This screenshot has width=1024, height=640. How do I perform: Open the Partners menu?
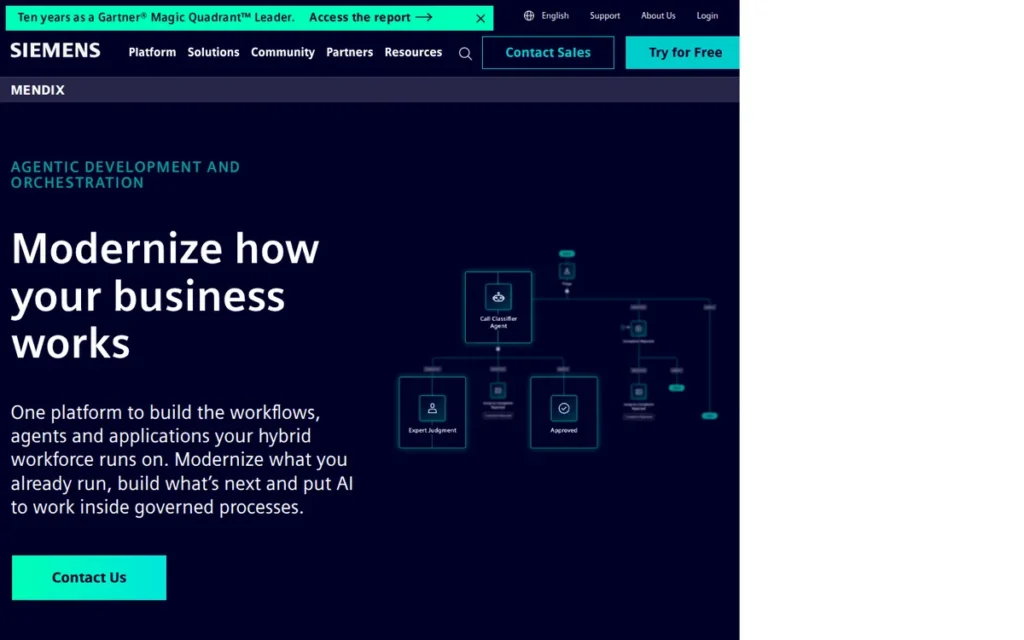pyautogui.click(x=349, y=52)
